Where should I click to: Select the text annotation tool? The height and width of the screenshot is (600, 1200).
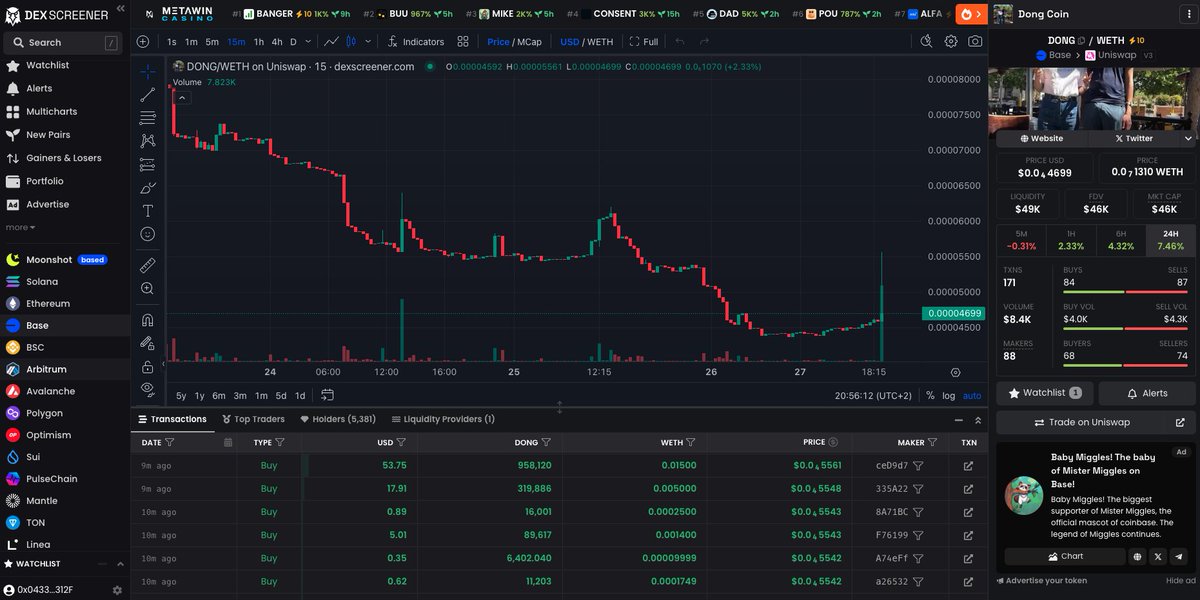coord(147,210)
